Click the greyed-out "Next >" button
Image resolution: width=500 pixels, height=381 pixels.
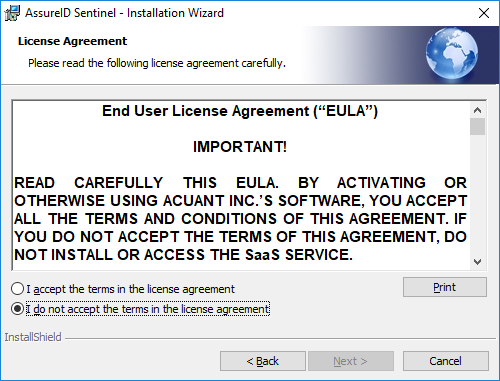pyautogui.click(x=351, y=361)
